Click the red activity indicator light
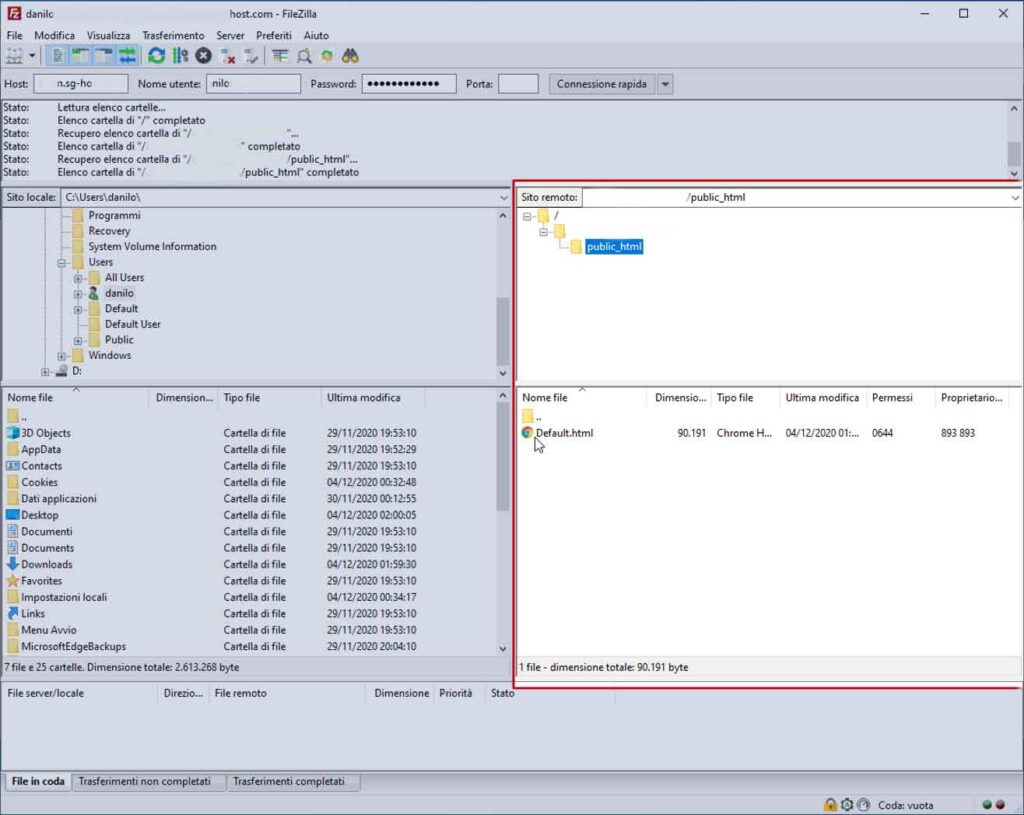Viewport: 1024px width, 815px height. click(1000, 805)
